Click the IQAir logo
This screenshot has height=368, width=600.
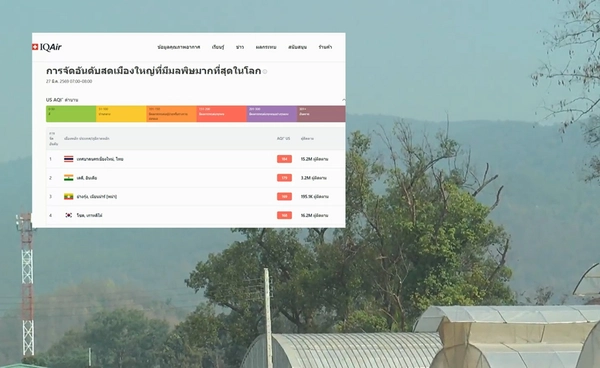tap(47, 47)
